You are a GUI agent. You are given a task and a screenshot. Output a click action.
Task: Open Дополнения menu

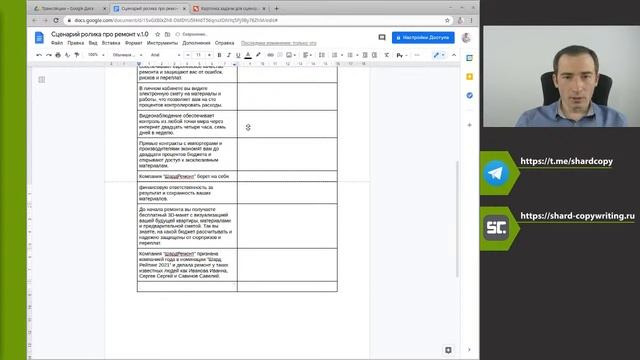[x=196, y=43]
